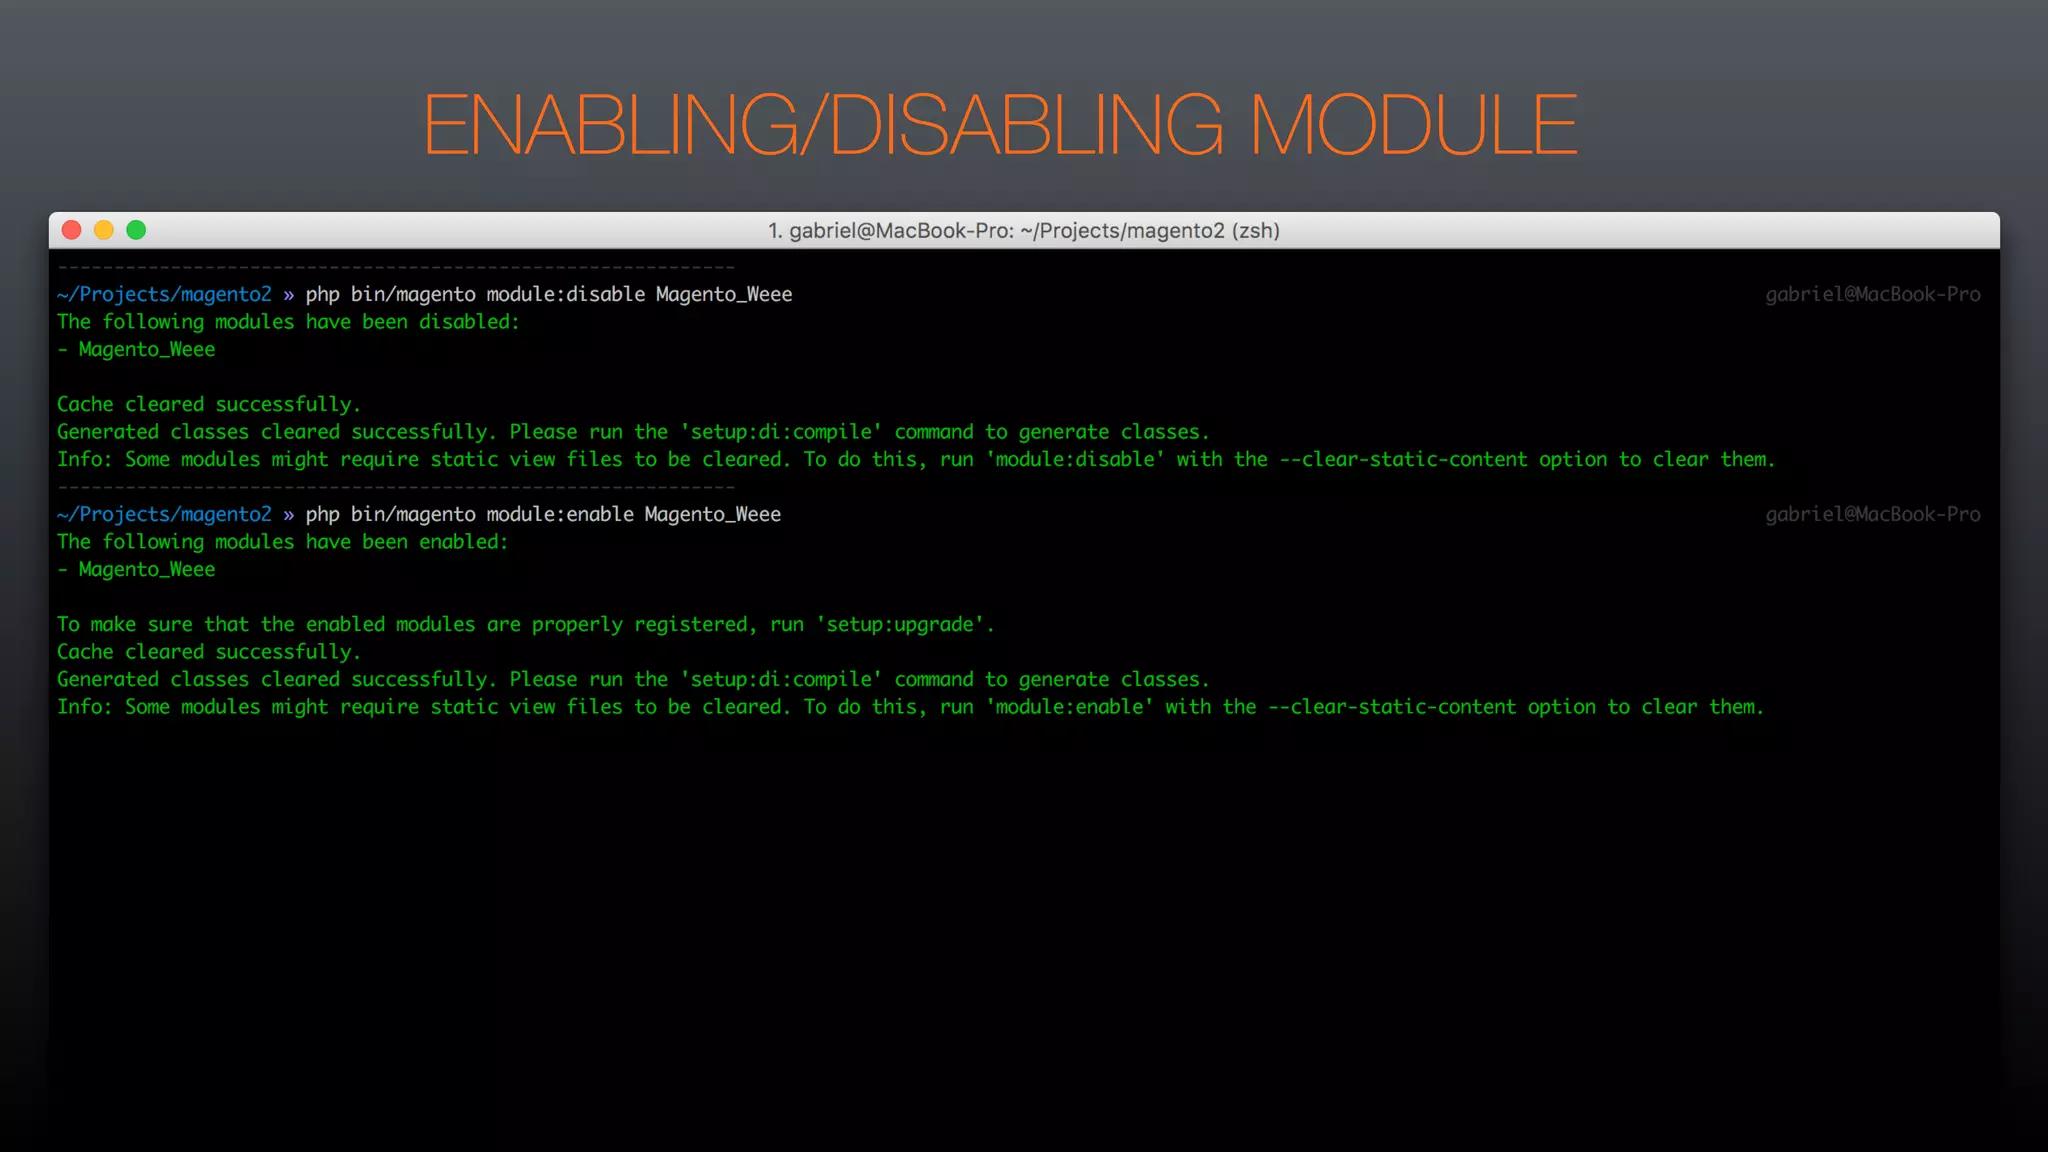The width and height of the screenshot is (2048, 1152).
Task: Click the line mentioning 'setup:upgrade'
Action: [525, 625]
